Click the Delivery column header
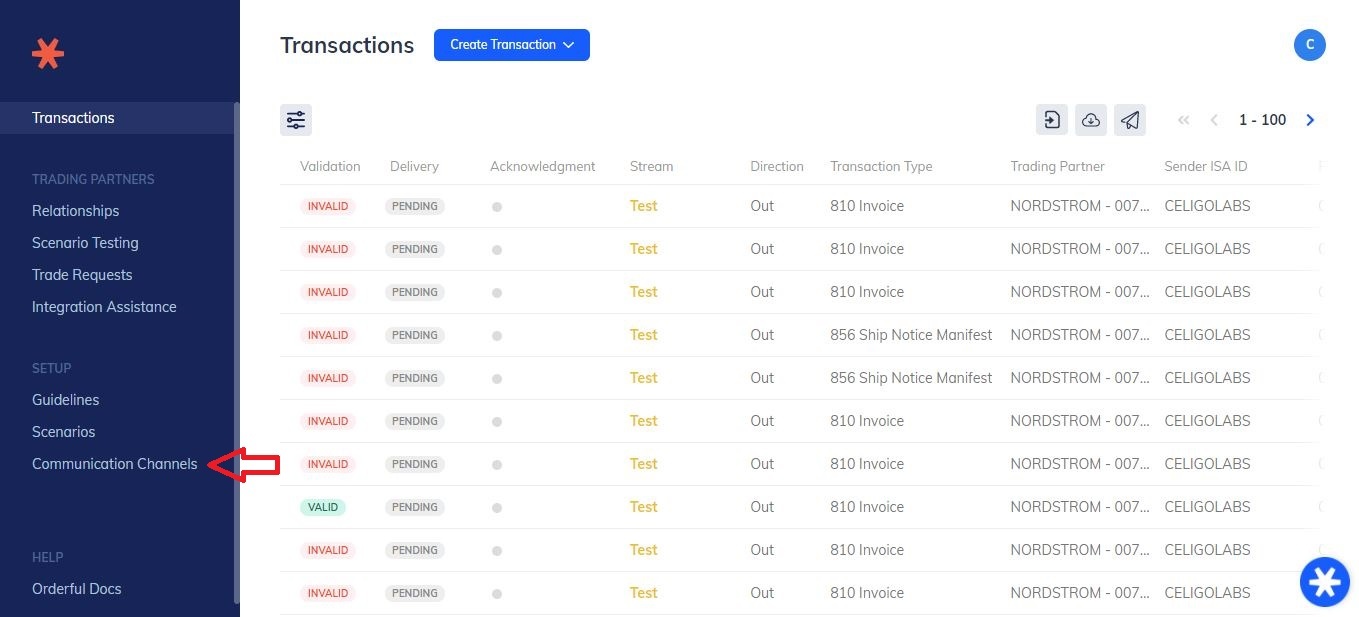The image size is (1359, 617). 414,166
